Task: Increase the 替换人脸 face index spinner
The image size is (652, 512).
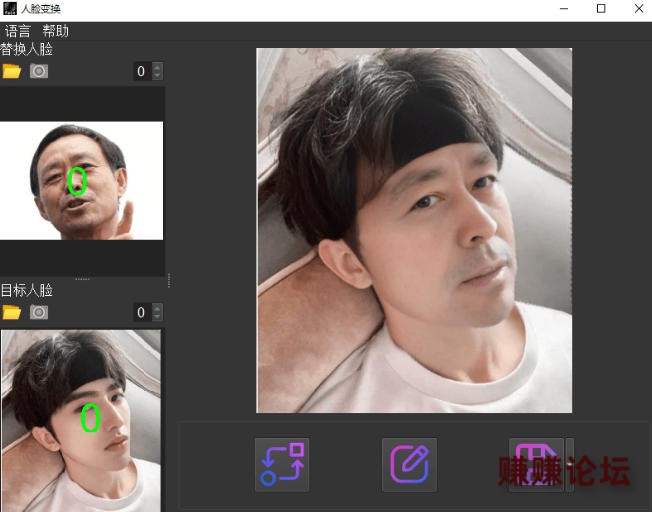Action: [157, 67]
